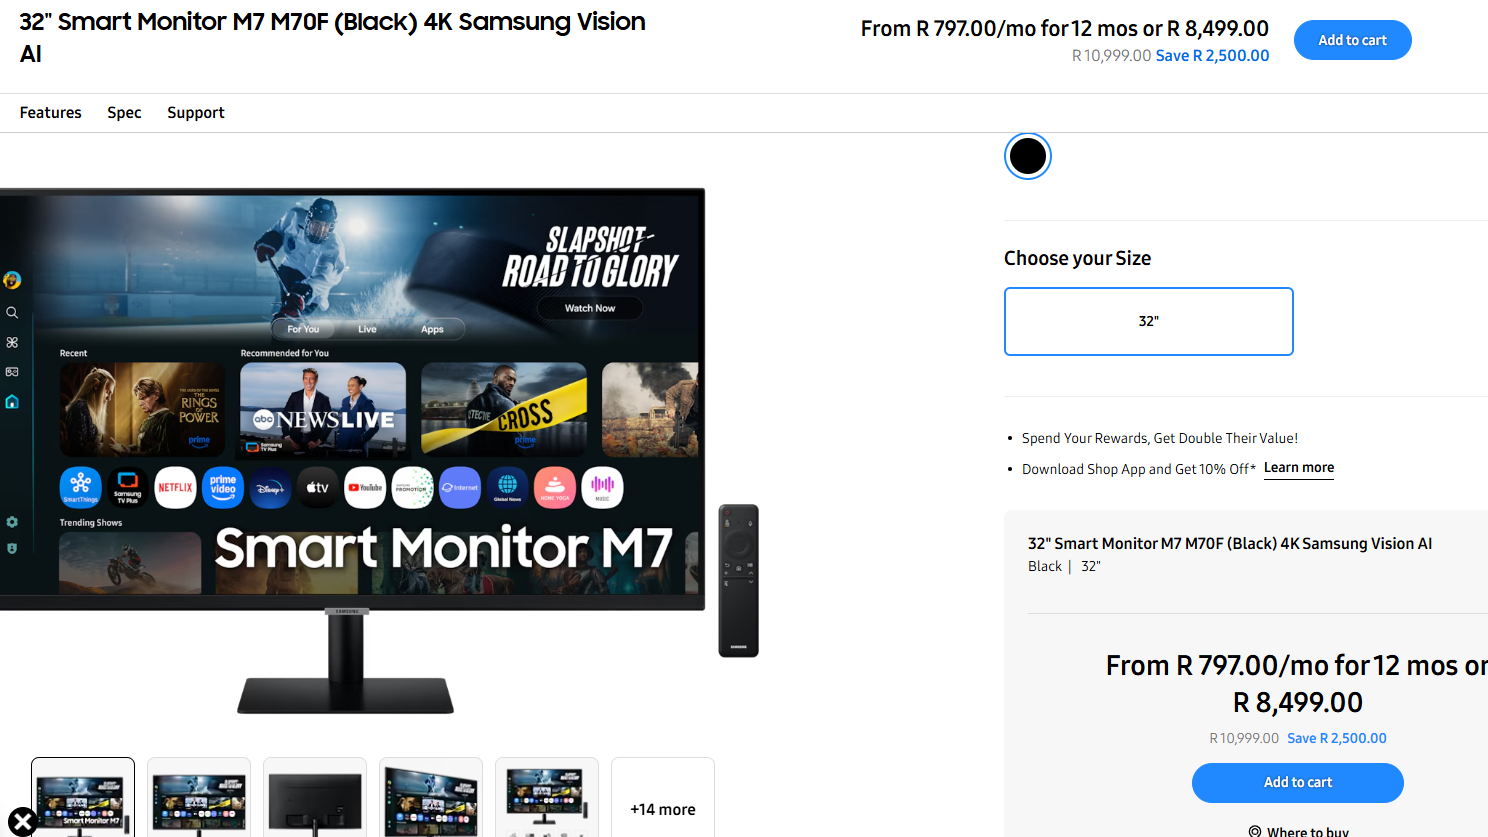This screenshot has height=837, width=1488.
Task: Go to the Support tab
Action: coord(196,113)
